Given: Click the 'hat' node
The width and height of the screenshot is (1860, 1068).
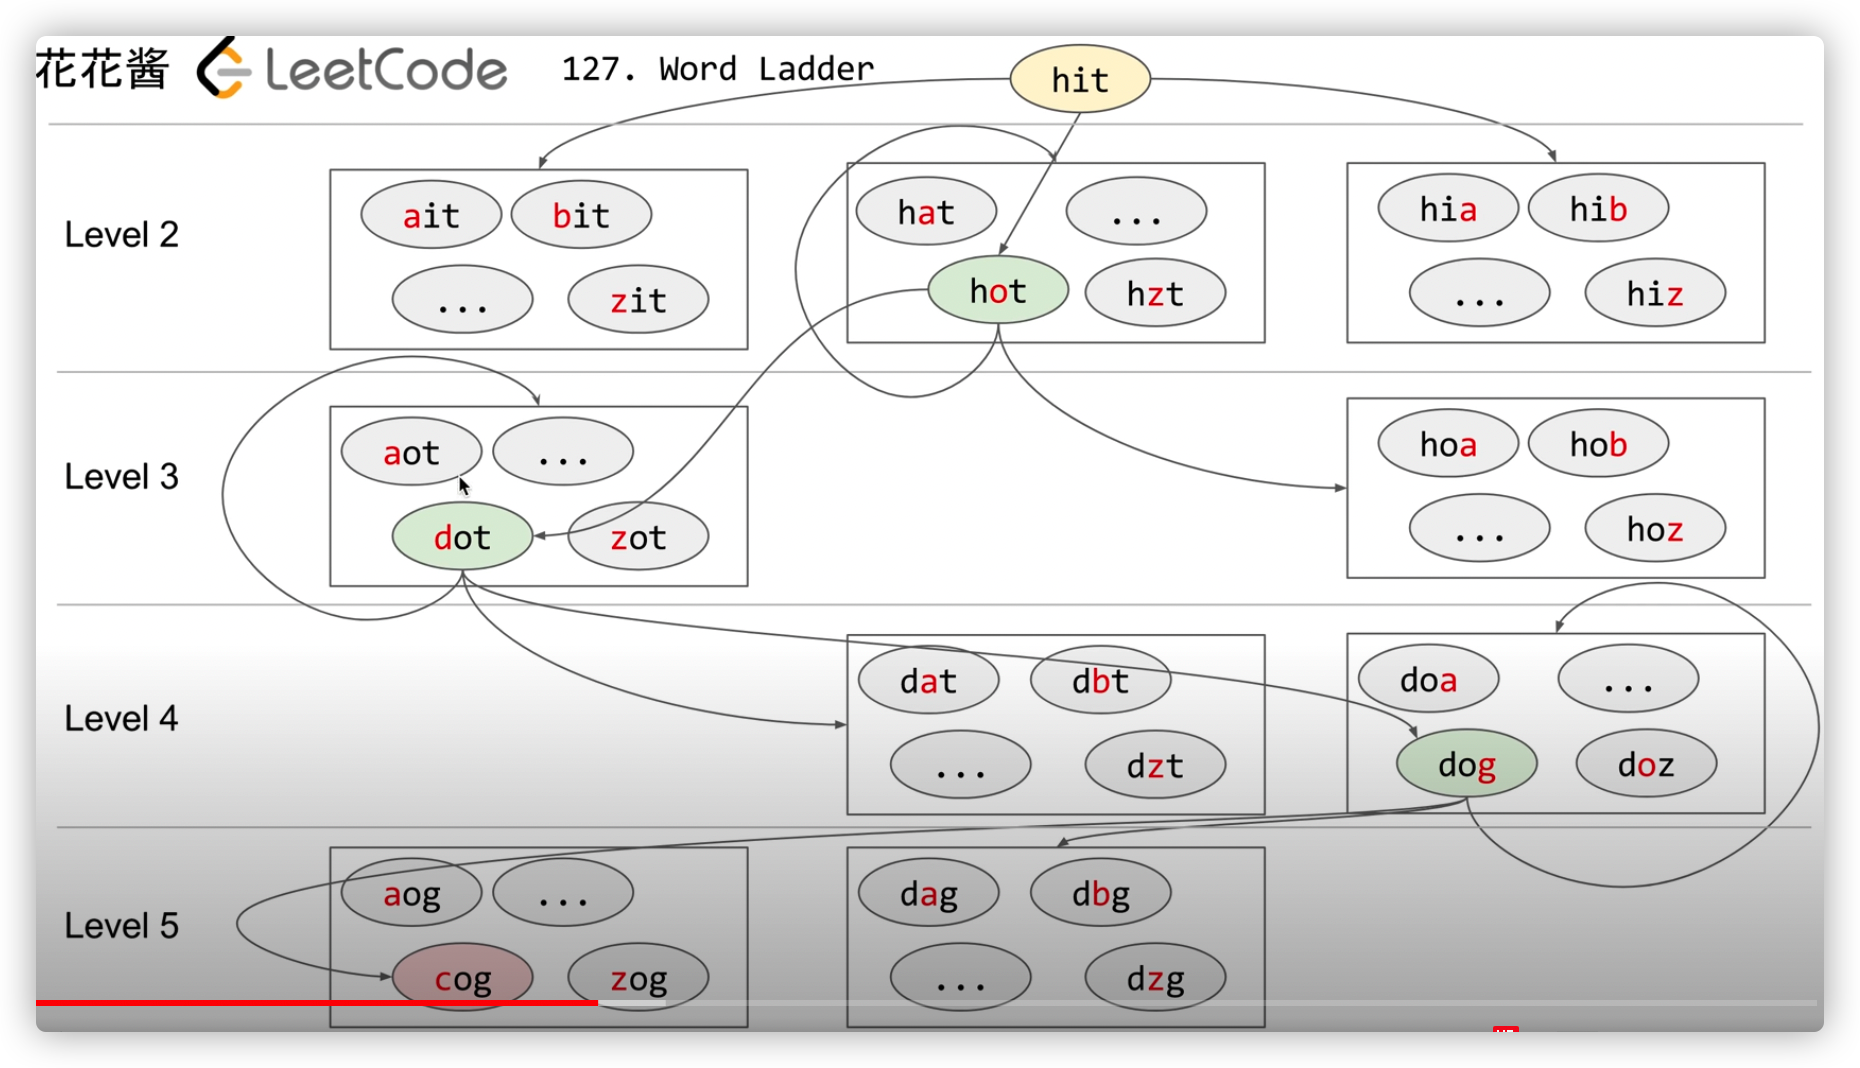Looking at the screenshot, I should pos(926,212).
